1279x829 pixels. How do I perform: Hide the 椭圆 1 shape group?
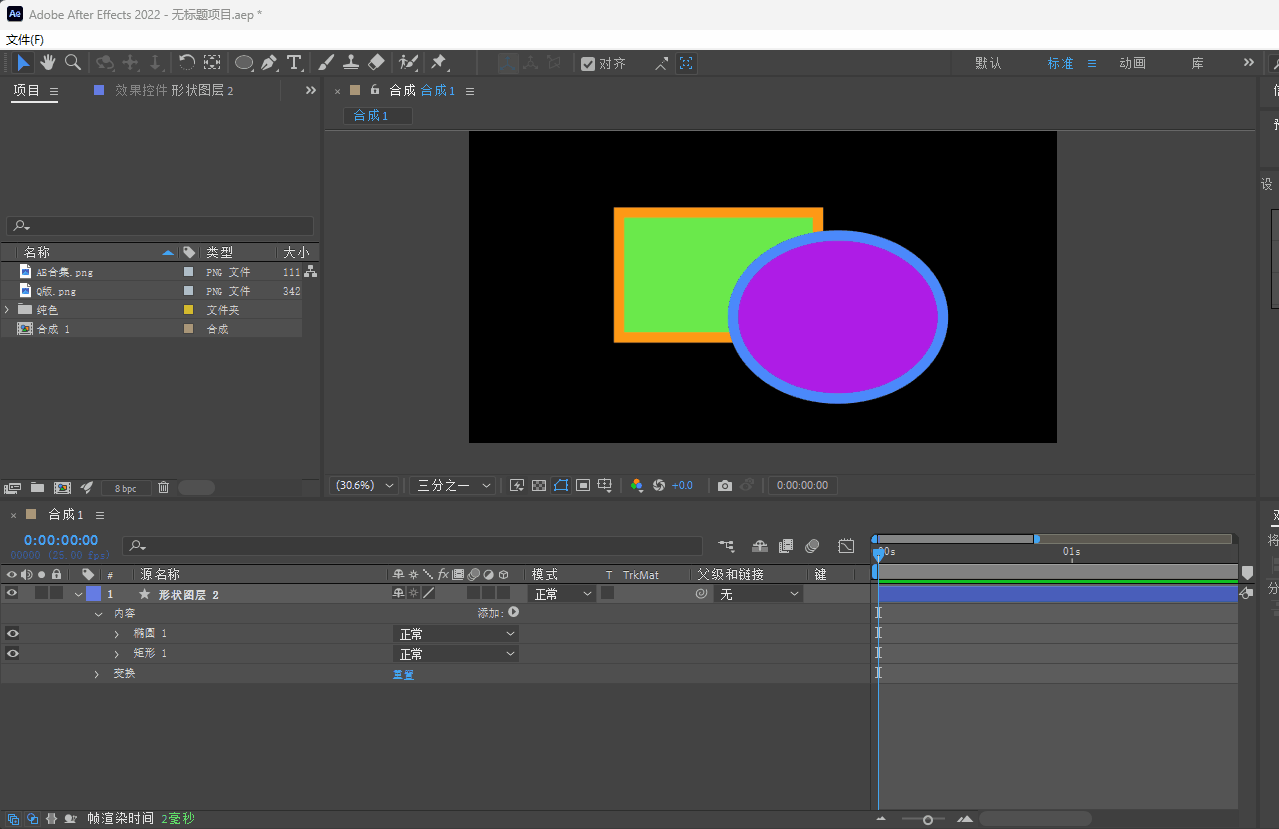(x=12, y=633)
